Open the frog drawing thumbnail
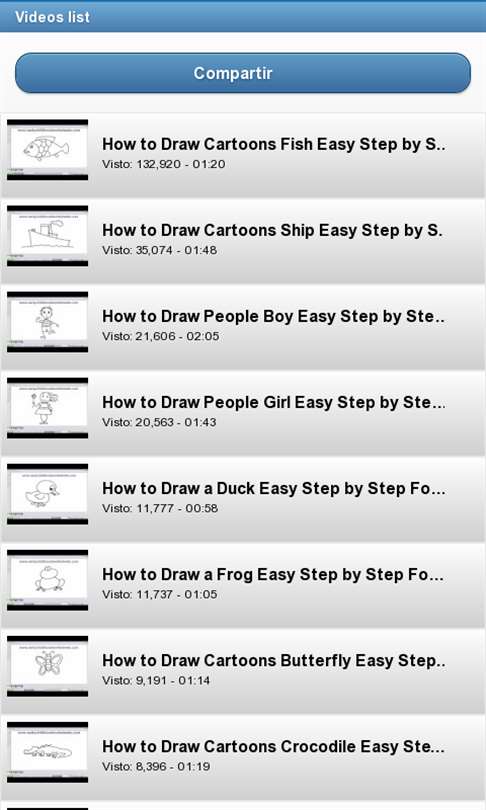Screen dimensions: 486x810 (48, 580)
